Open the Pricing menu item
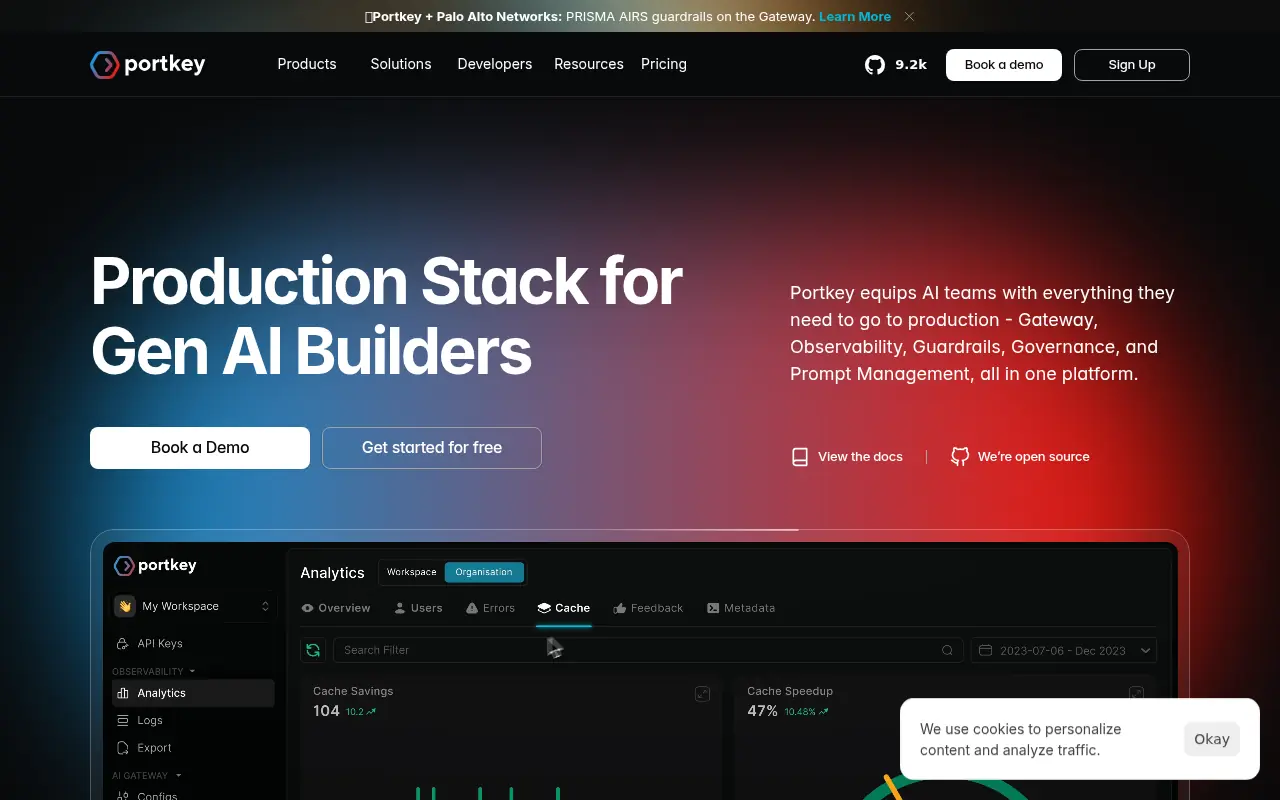The height and width of the screenshot is (800, 1280). tap(663, 64)
